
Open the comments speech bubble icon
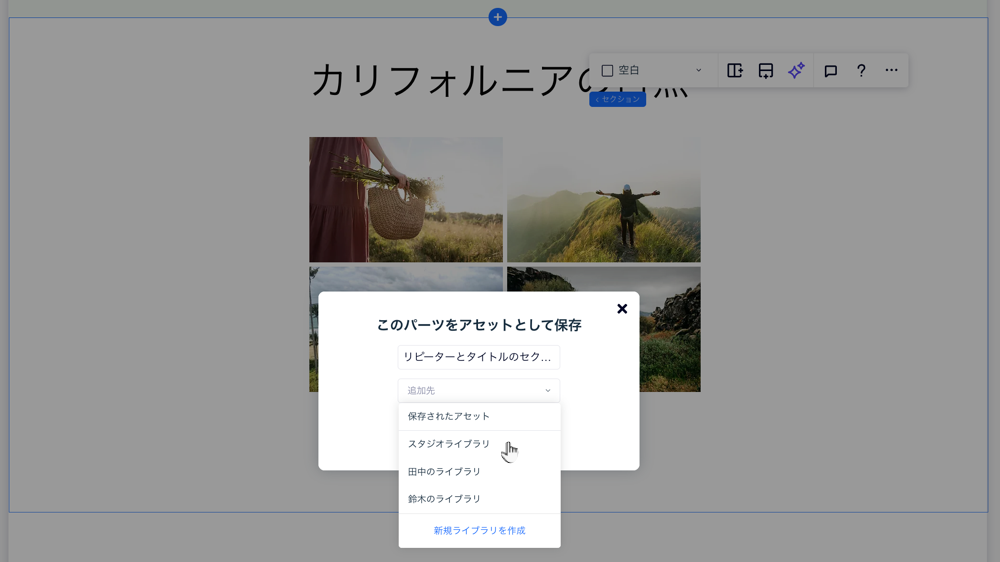pyautogui.click(x=830, y=71)
